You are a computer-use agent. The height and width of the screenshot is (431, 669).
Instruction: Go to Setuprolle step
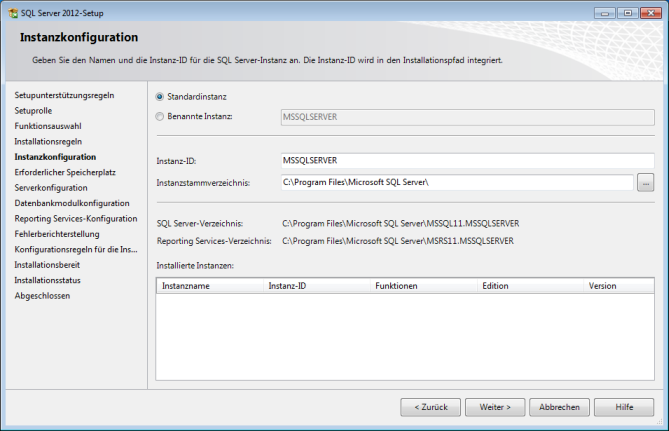click(x=35, y=111)
